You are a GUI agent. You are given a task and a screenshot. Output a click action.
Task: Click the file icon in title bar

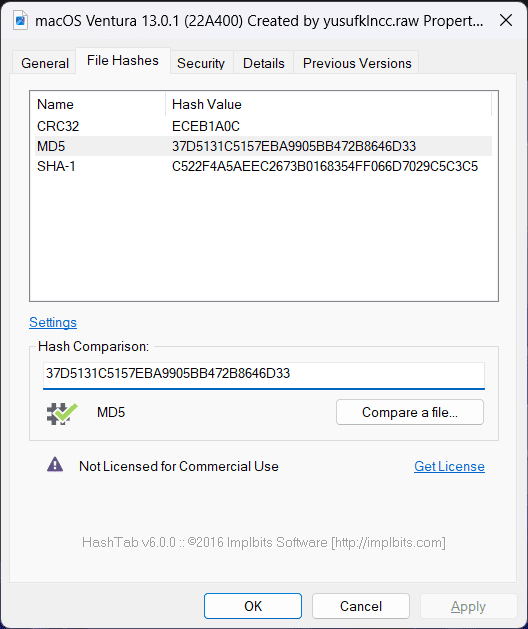click(x=20, y=20)
